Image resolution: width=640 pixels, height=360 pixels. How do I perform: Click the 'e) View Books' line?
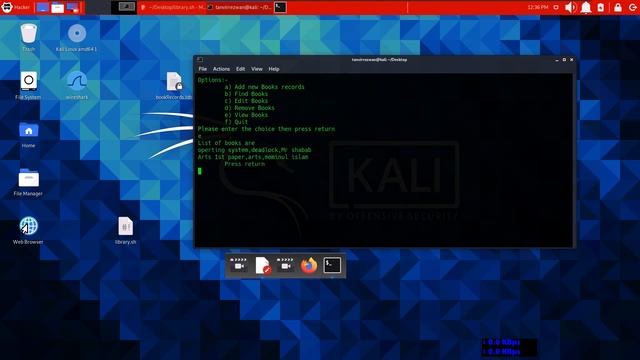[246, 115]
